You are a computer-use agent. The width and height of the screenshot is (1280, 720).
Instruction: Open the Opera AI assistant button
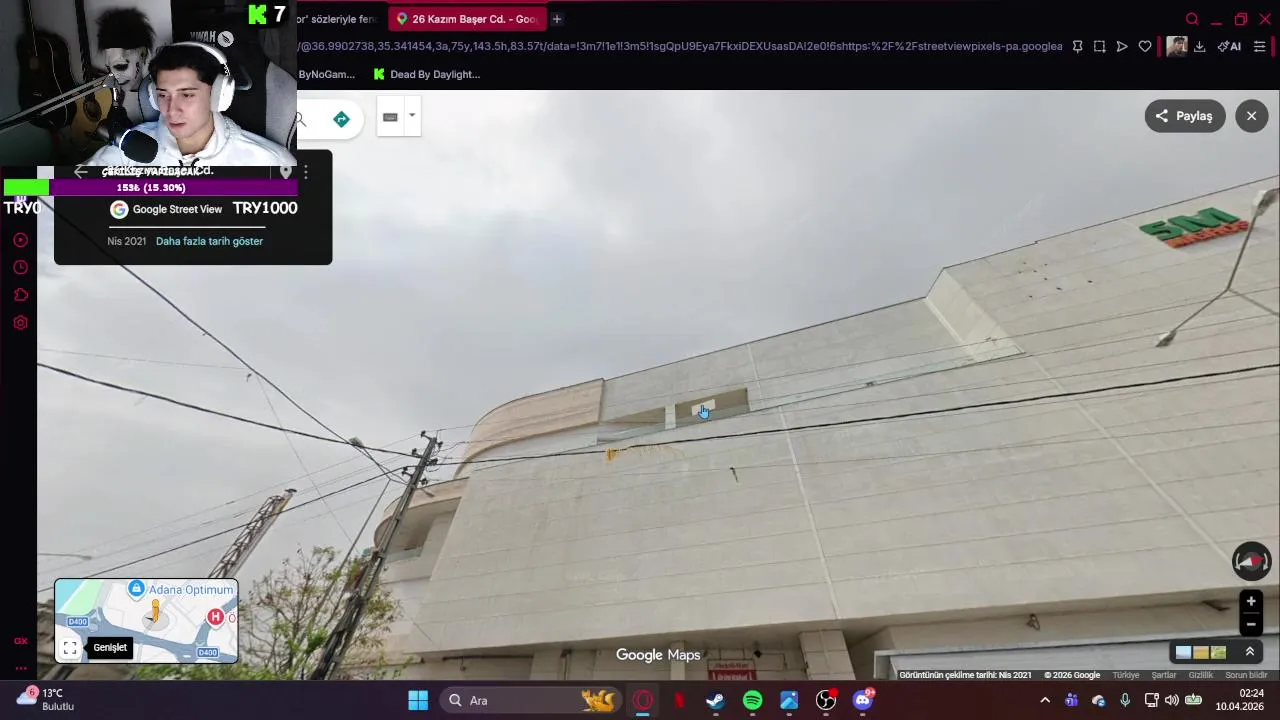tap(1229, 46)
